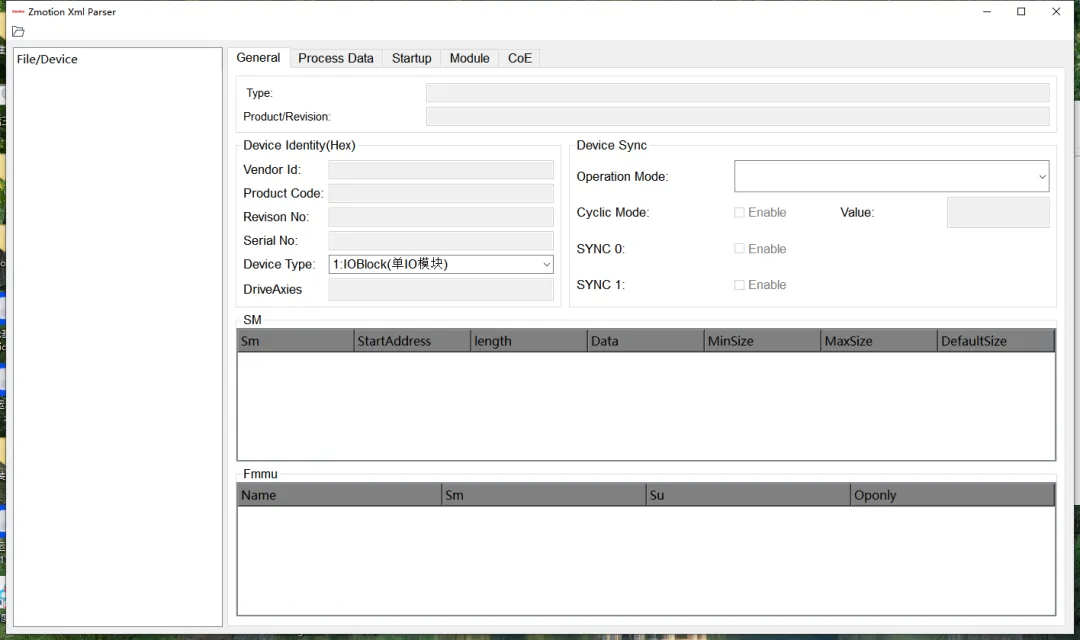
Task: Maximize the Zmotion Xml Parser window
Action: 1021,12
